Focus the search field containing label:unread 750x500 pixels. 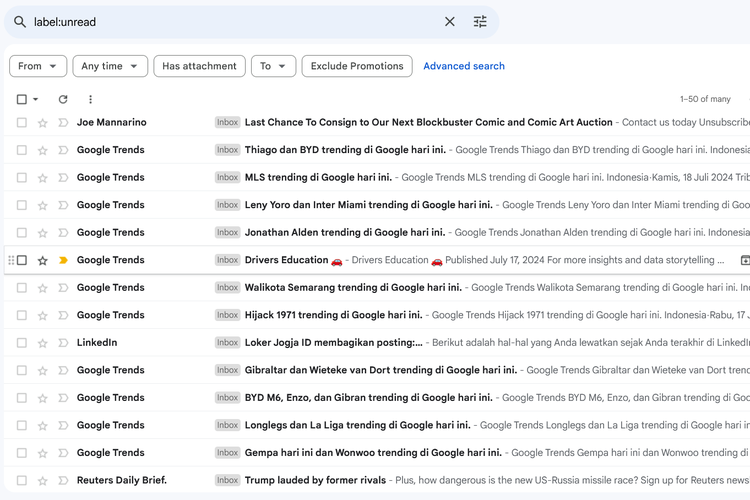(x=234, y=22)
